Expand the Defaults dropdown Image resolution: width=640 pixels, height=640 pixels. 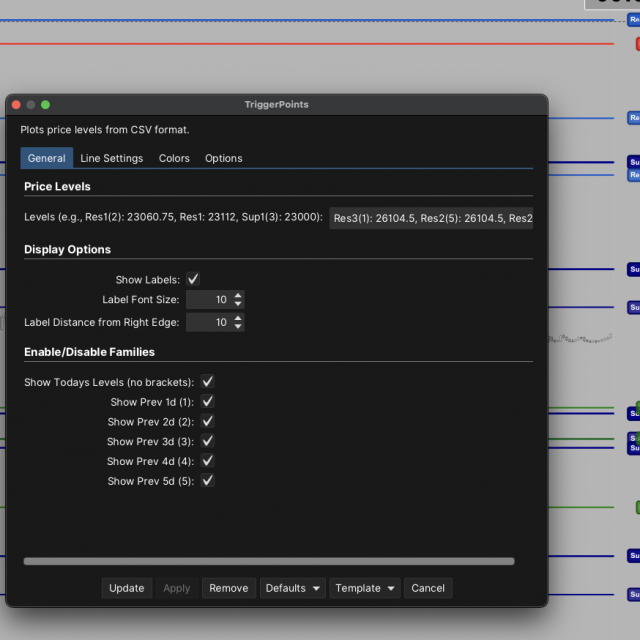[x=292, y=588]
